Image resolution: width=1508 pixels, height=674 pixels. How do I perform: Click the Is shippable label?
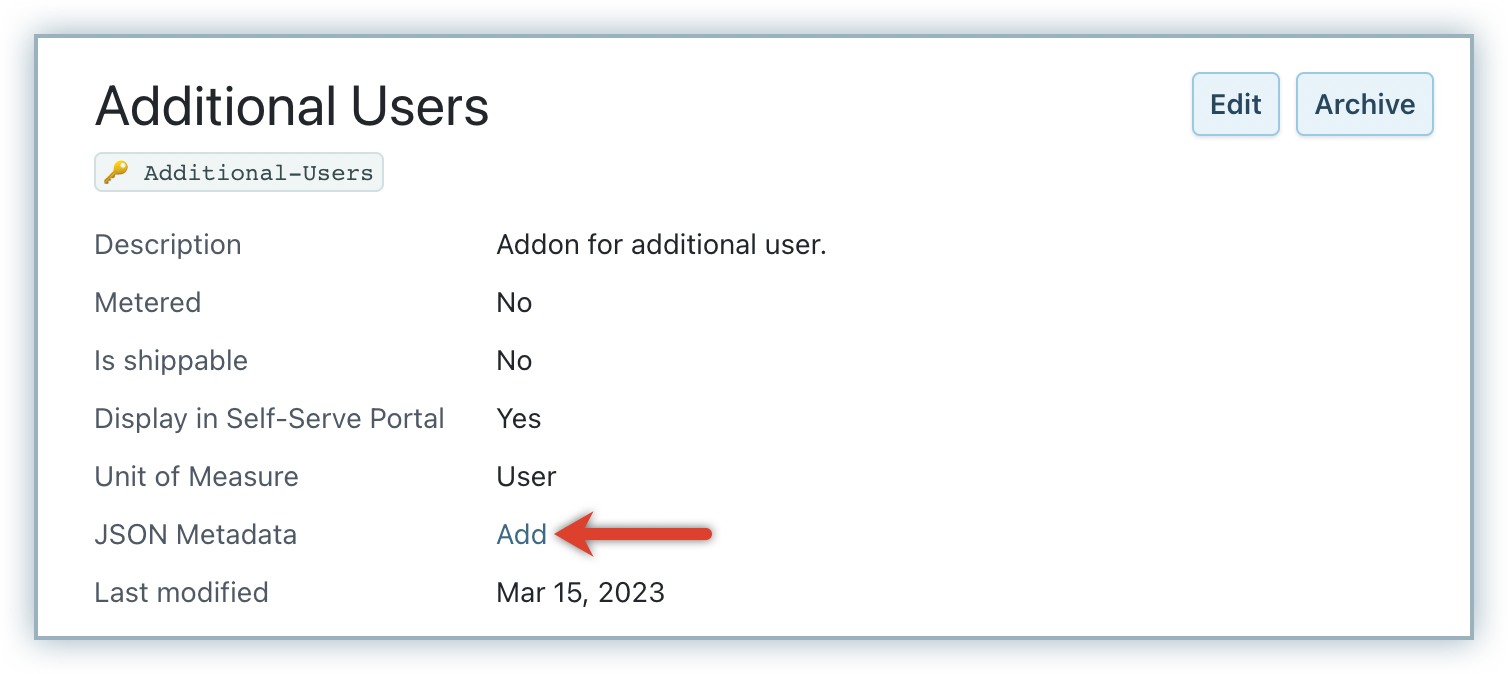pos(170,360)
